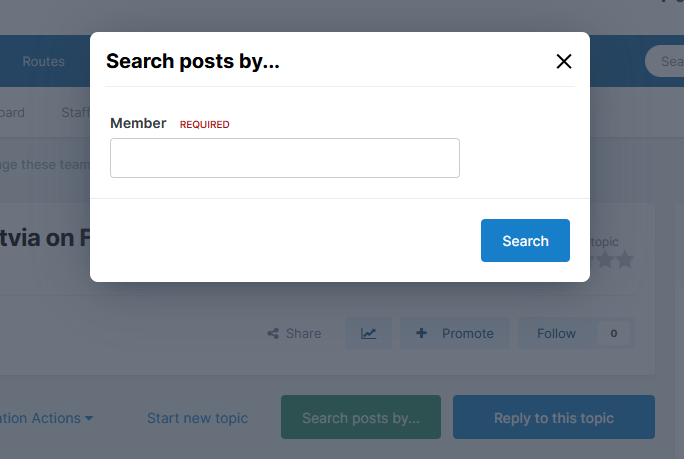Click the plus icon on Promote
This screenshot has height=459, width=684.
(x=422, y=333)
